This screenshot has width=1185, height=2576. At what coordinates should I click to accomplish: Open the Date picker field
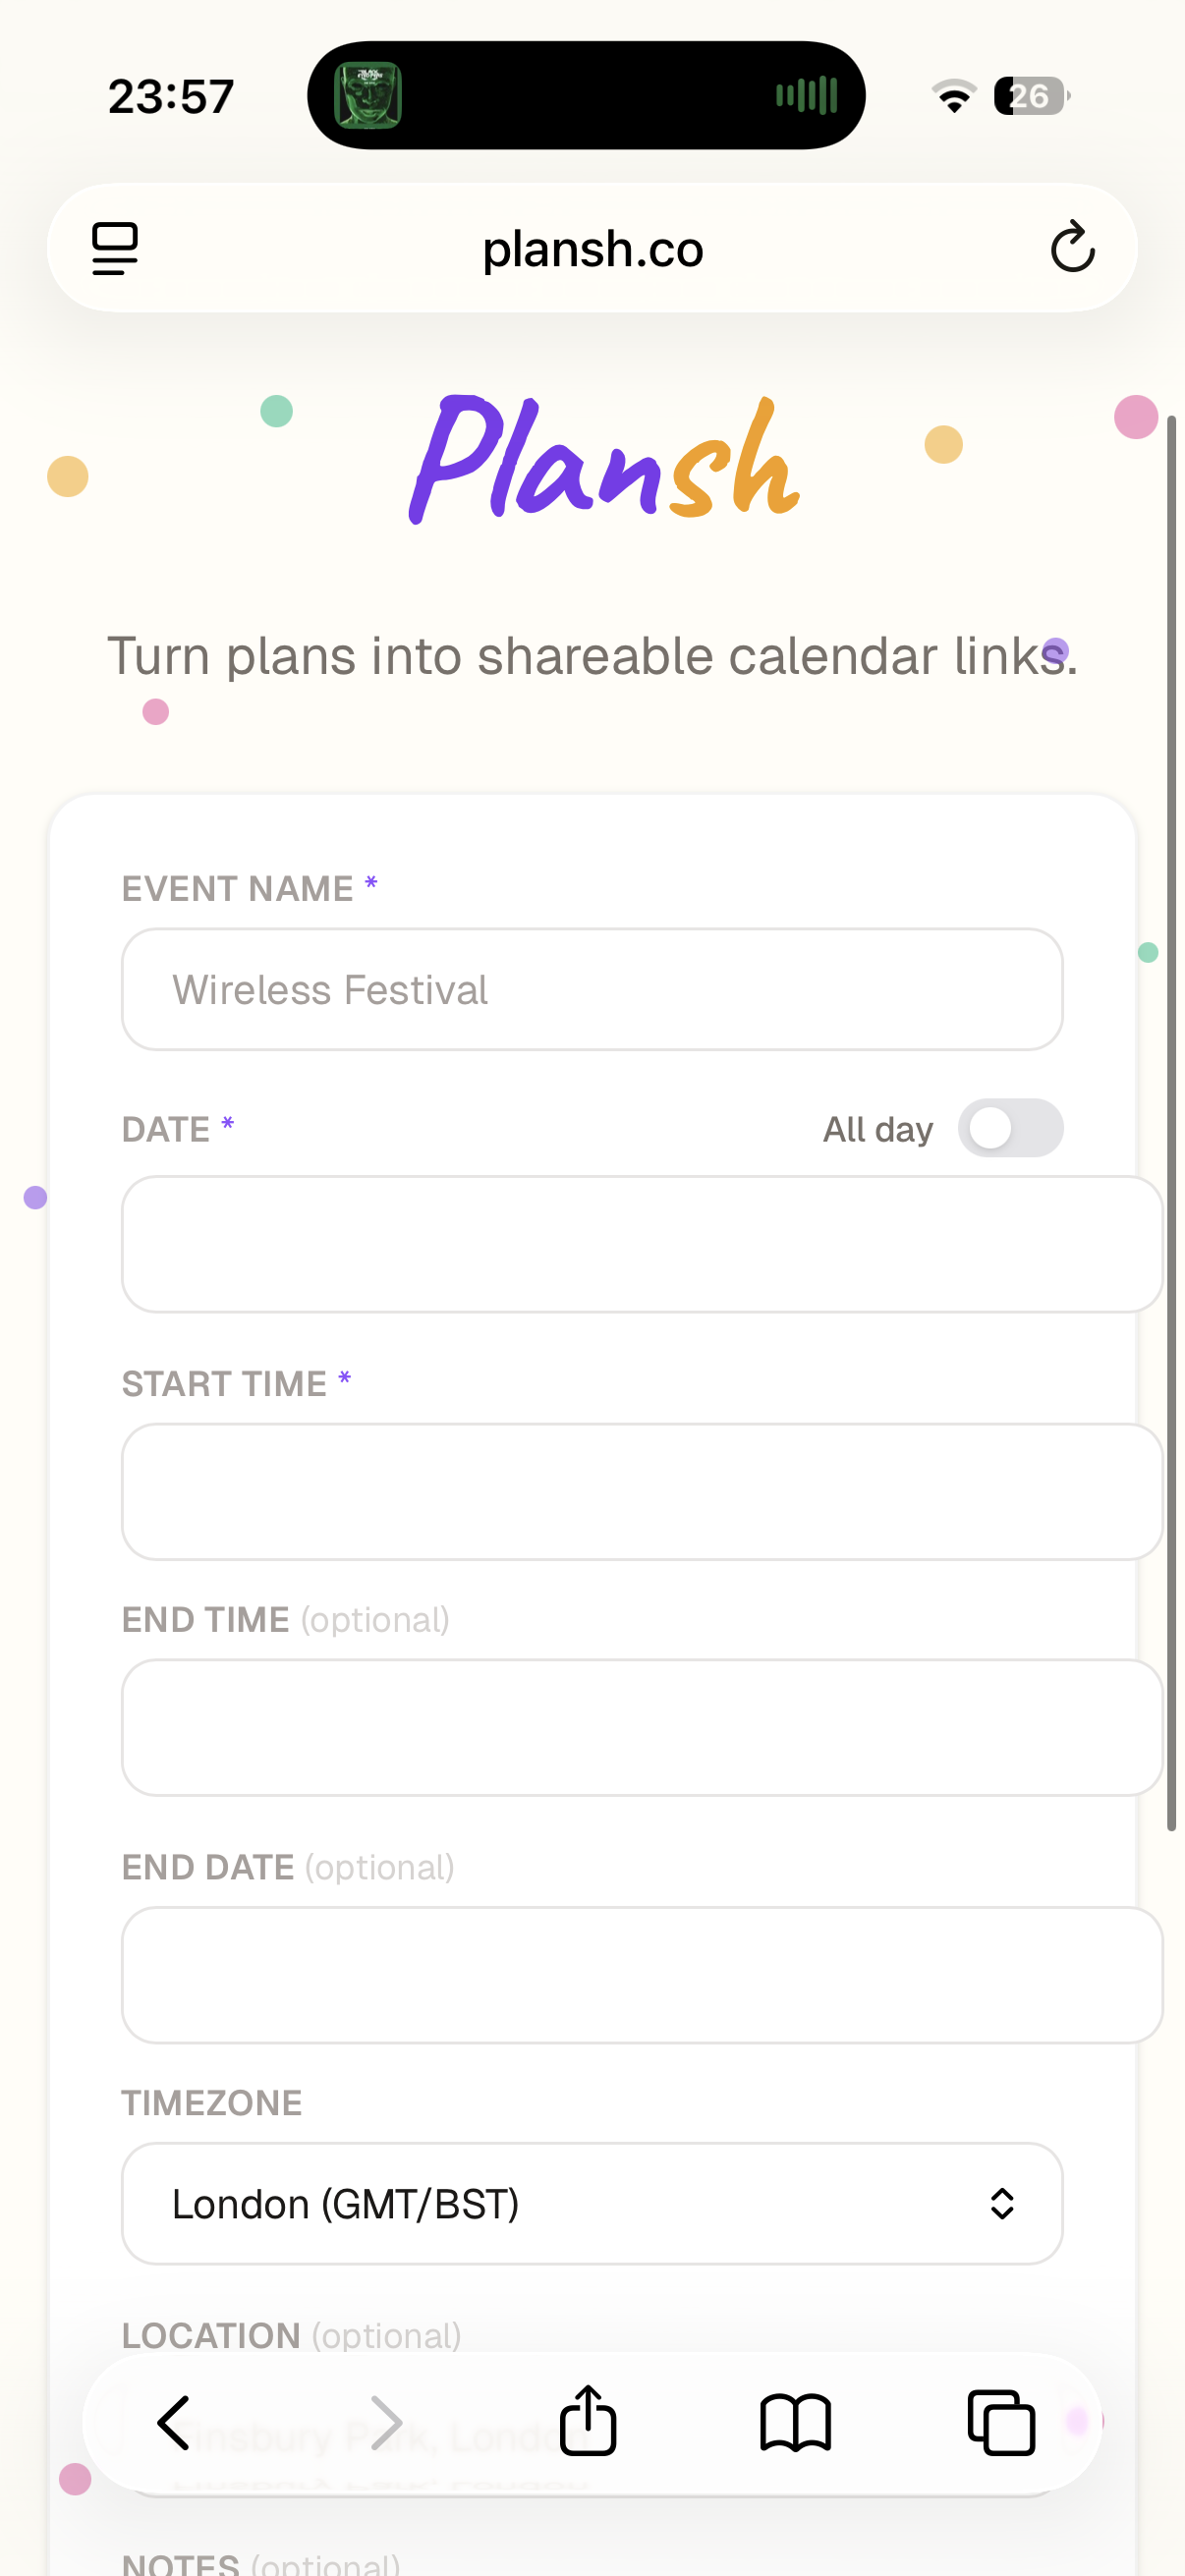coord(640,1244)
